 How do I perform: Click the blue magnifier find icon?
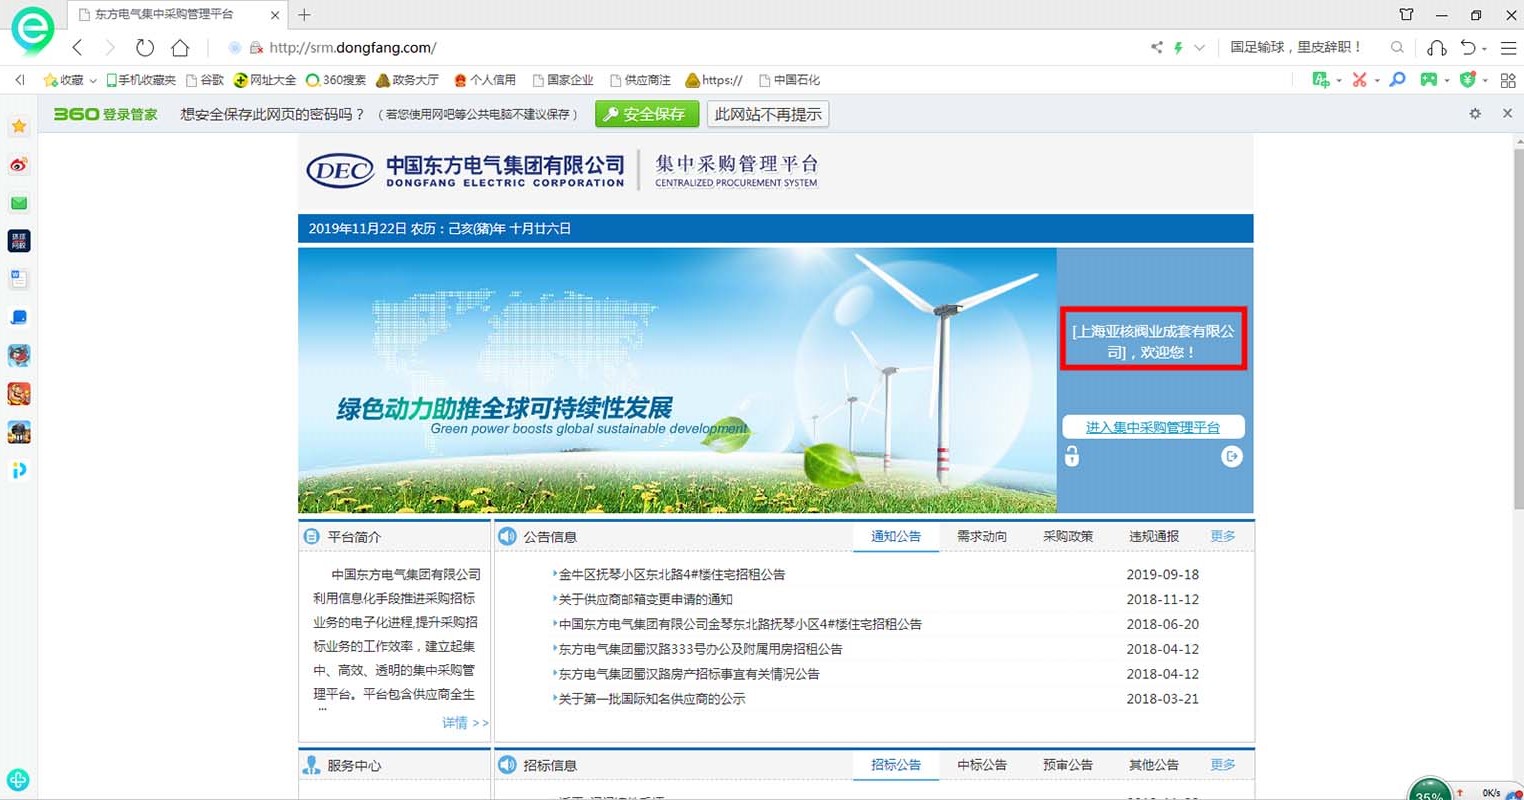[1397, 79]
